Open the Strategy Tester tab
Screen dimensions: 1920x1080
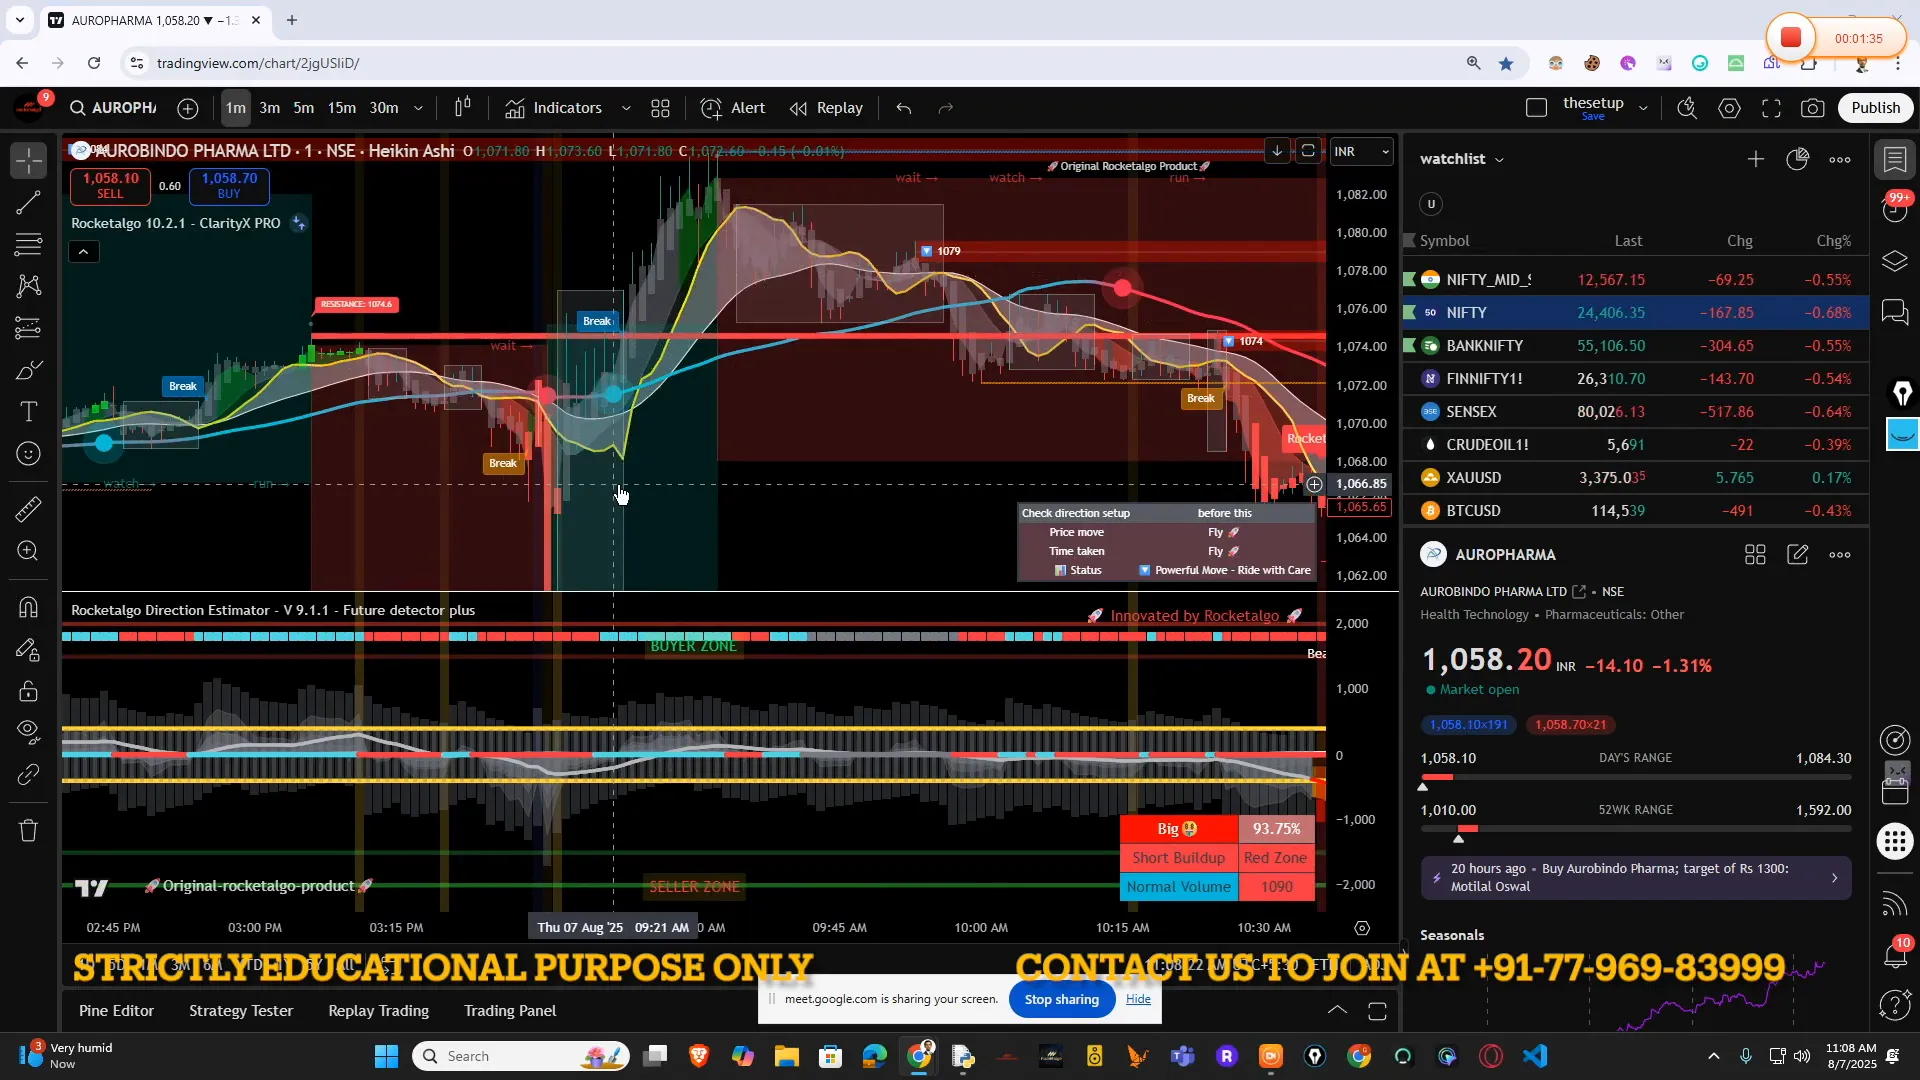click(241, 1011)
